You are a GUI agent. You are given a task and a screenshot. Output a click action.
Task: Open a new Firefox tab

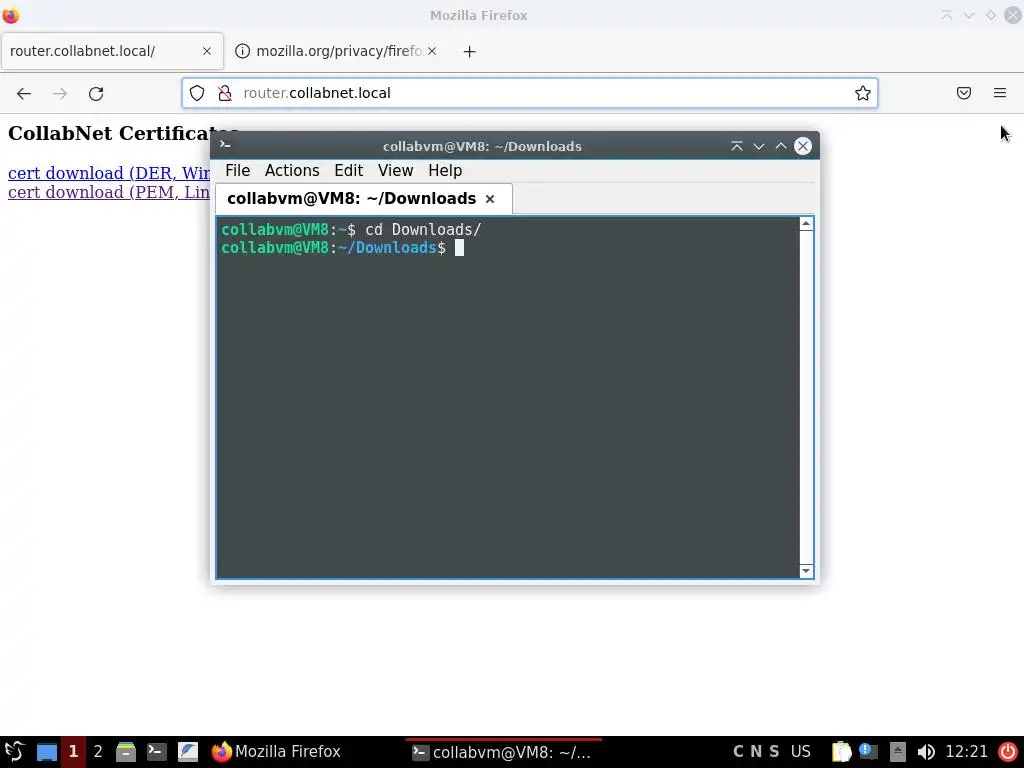coord(470,52)
